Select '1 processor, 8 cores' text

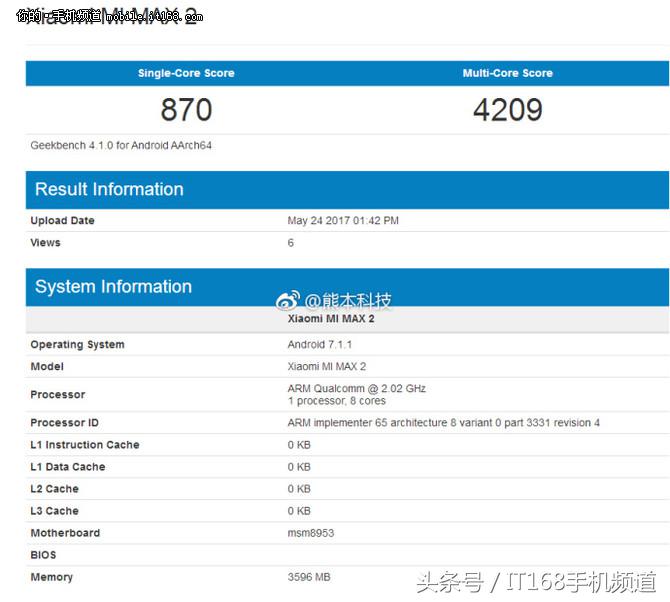coord(336,401)
